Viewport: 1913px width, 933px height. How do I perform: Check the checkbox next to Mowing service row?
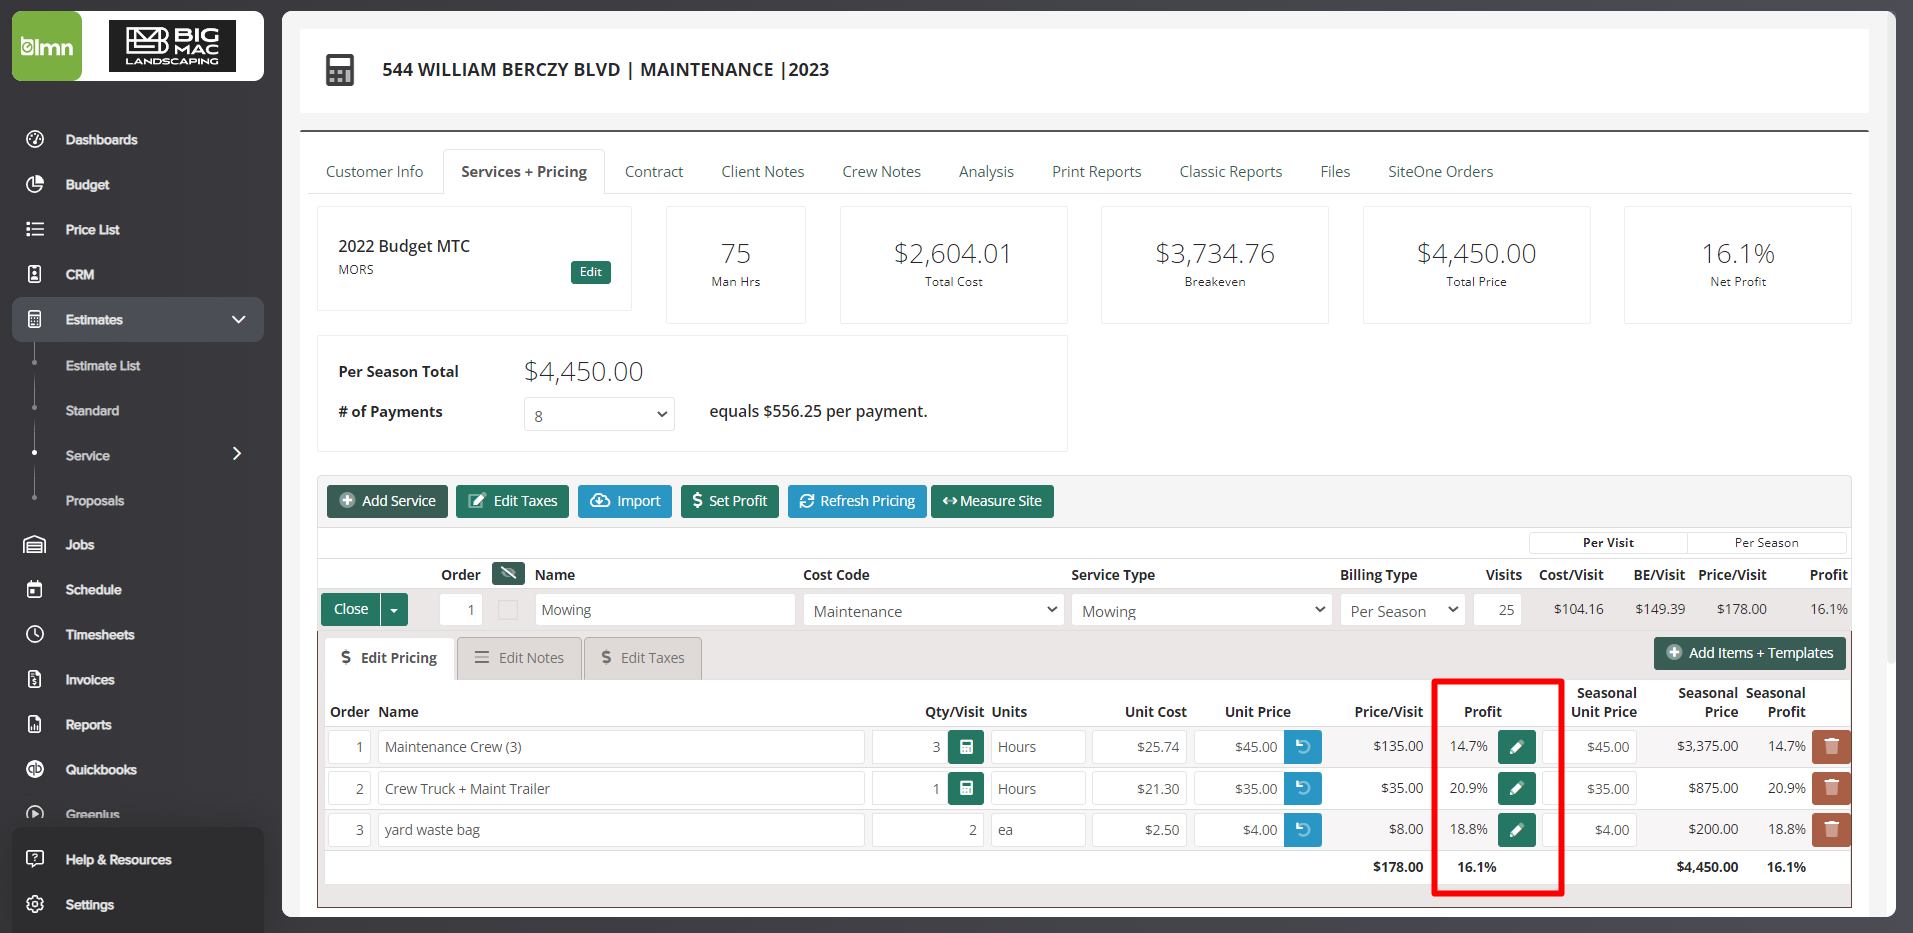pos(507,609)
